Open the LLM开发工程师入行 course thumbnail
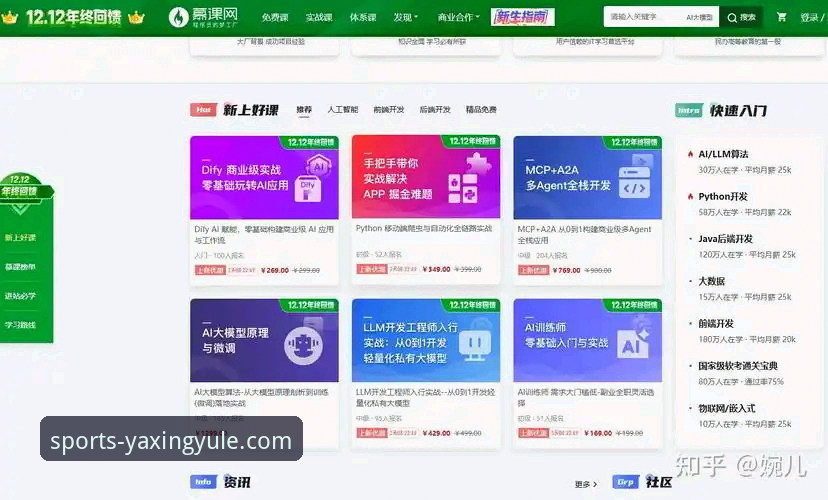 [426, 341]
